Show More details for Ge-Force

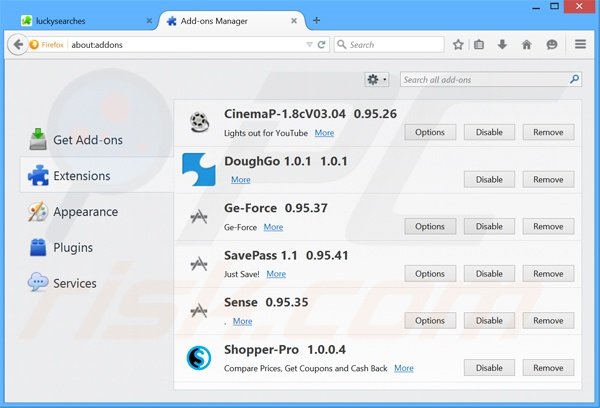(x=273, y=227)
